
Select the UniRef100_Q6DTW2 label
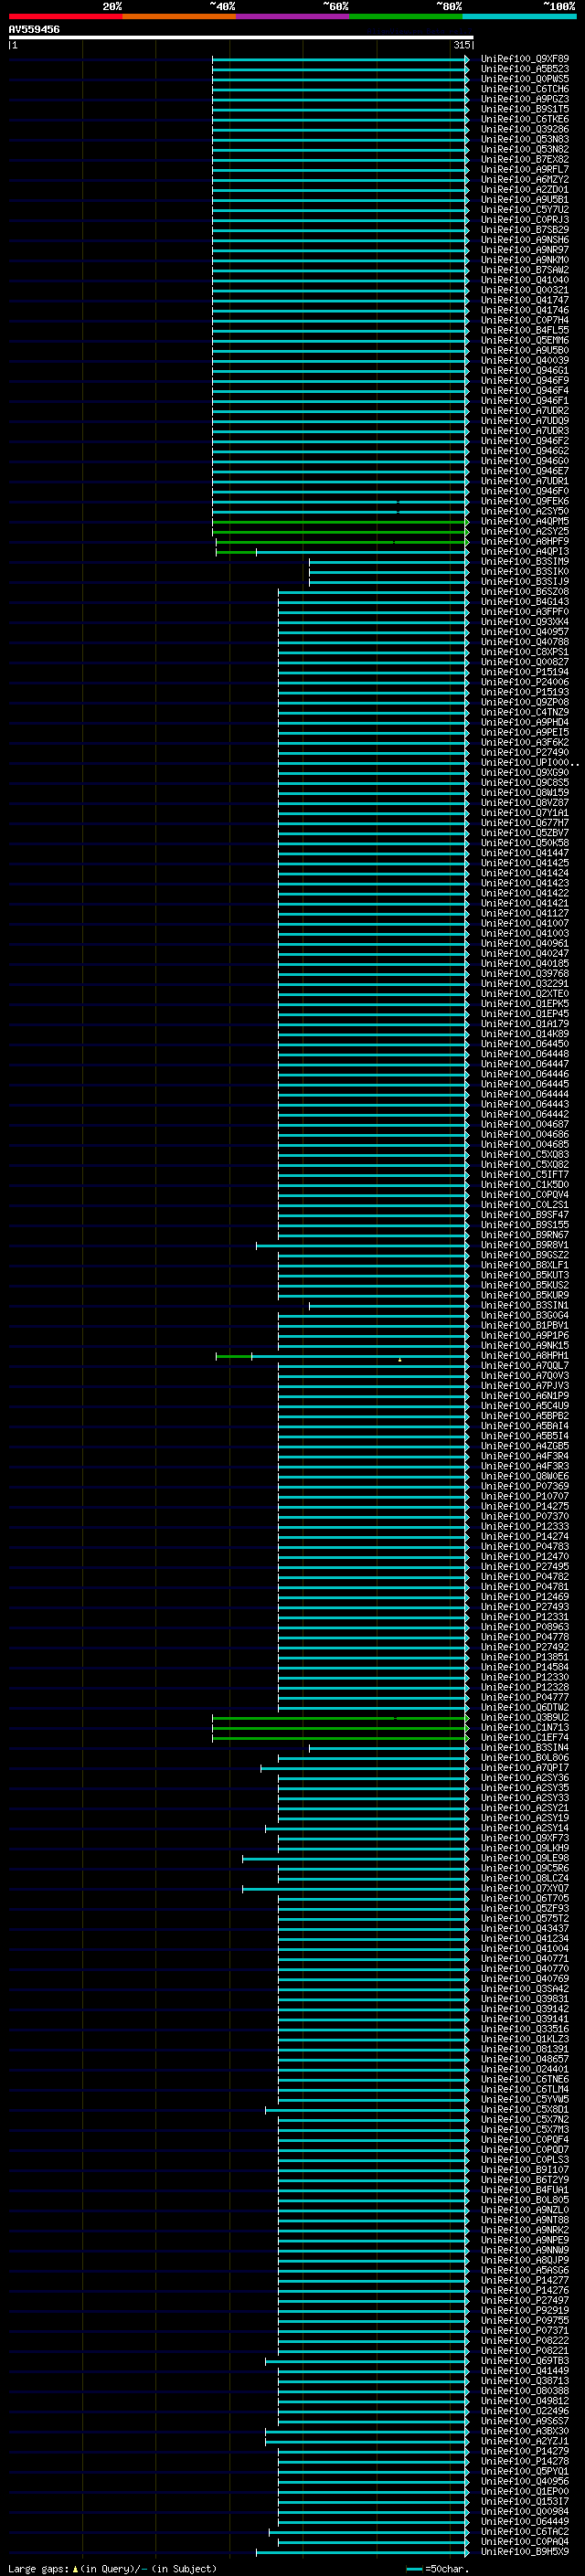(525, 1707)
